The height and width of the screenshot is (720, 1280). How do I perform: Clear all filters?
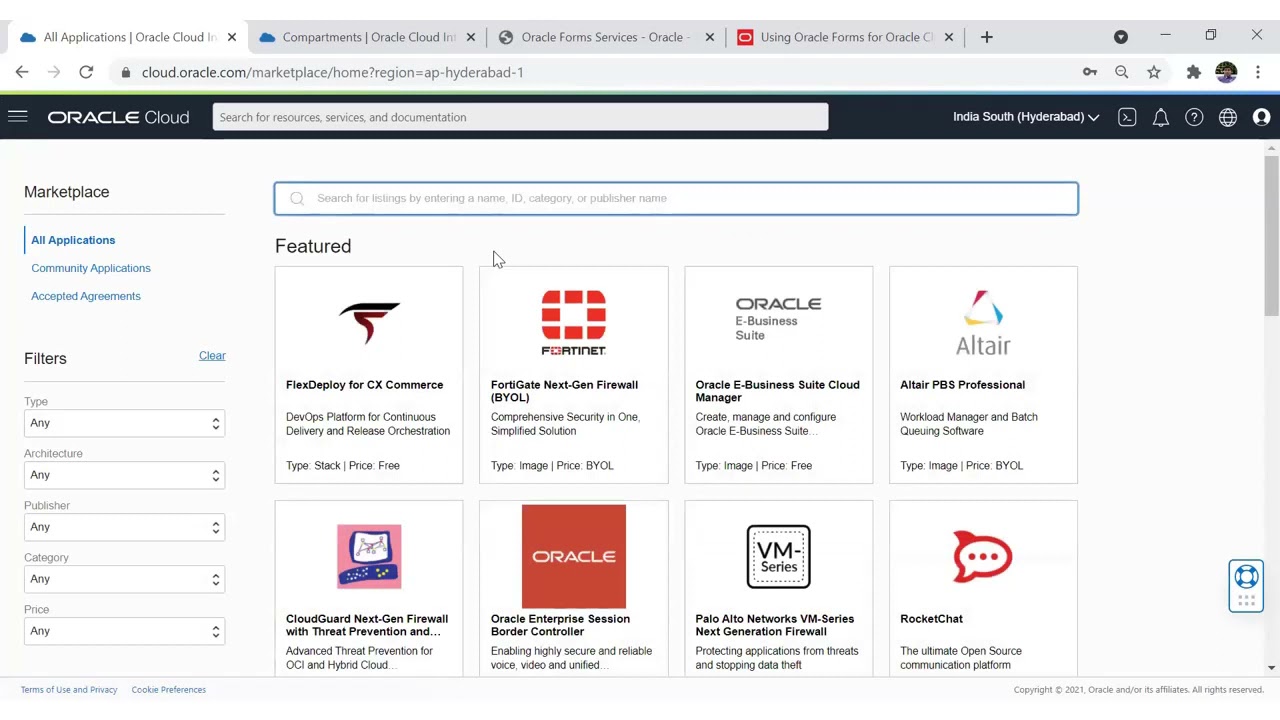tap(212, 356)
